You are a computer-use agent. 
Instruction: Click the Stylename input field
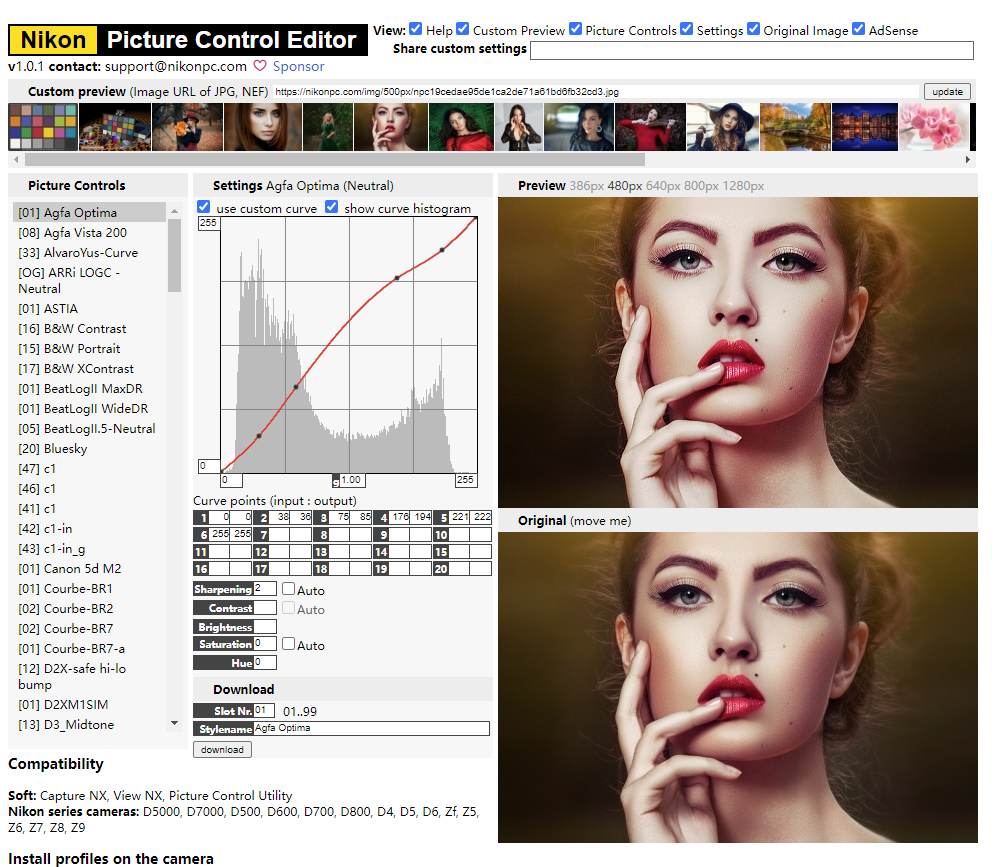point(372,728)
